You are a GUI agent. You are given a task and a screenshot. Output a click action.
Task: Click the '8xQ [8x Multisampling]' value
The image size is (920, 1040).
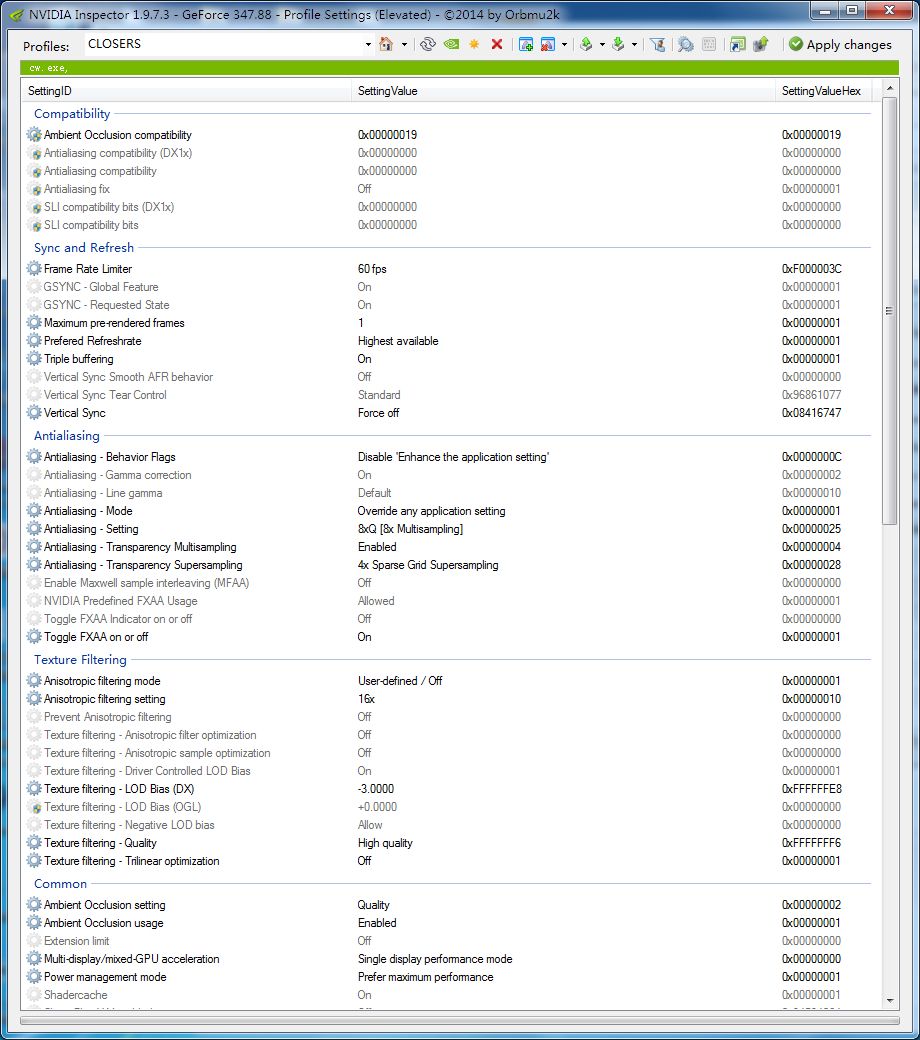pyautogui.click(x=411, y=529)
